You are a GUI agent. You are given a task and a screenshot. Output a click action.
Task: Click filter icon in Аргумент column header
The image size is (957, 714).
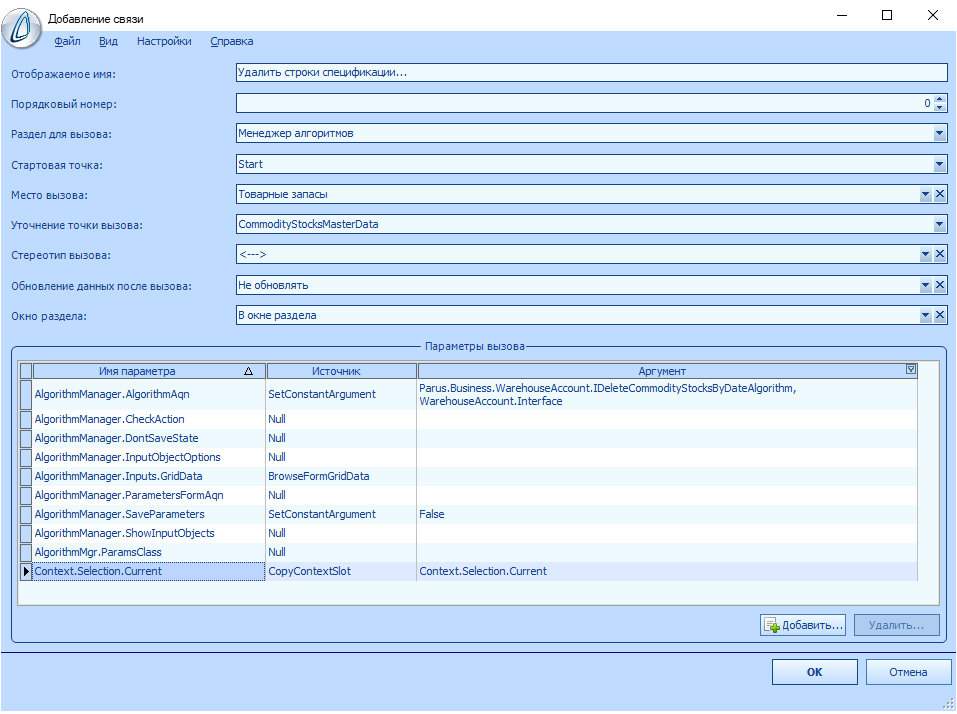pyautogui.click(x=910, y=370)
